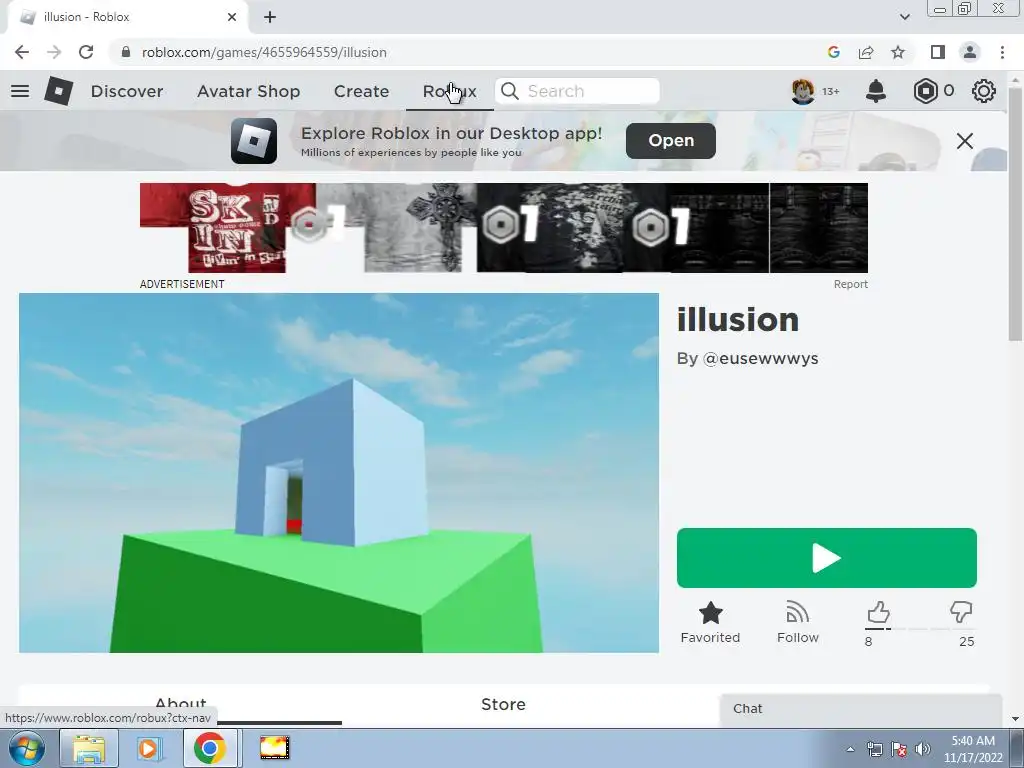The width and height of the screenshot is (1024, 768).
Task: Open the settings gear icon
Action: [984, 91]
